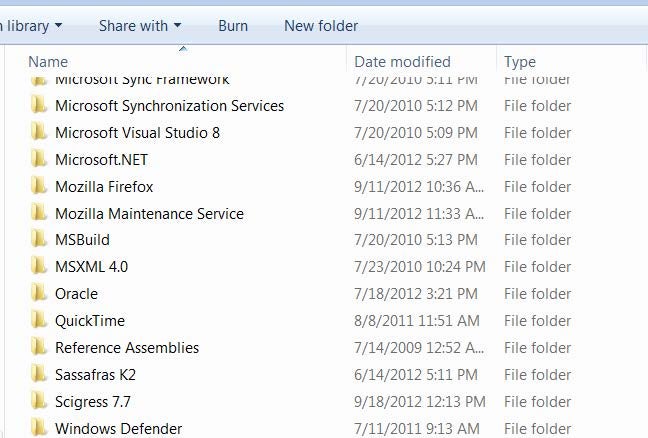
Task: Select the Mozilla Maintenance Service name
Action: click(149, 214)
